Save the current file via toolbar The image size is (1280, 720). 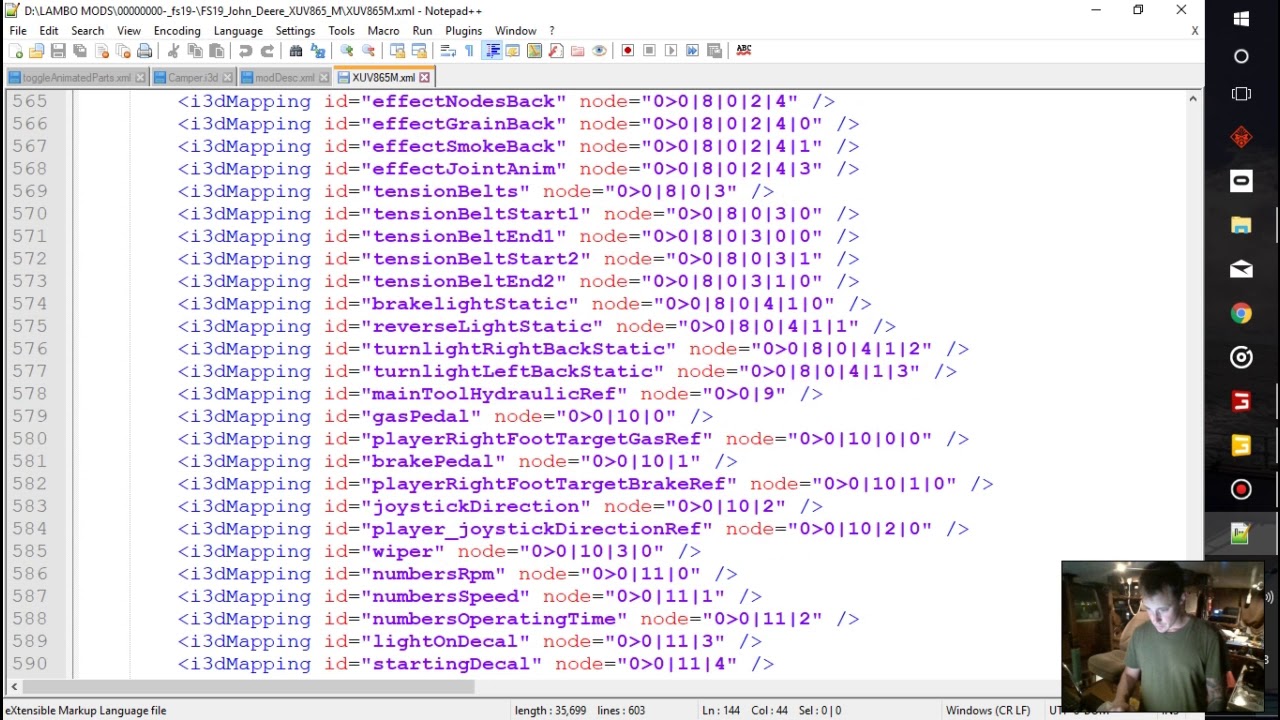pyautogui.click(x=58, y=50)
